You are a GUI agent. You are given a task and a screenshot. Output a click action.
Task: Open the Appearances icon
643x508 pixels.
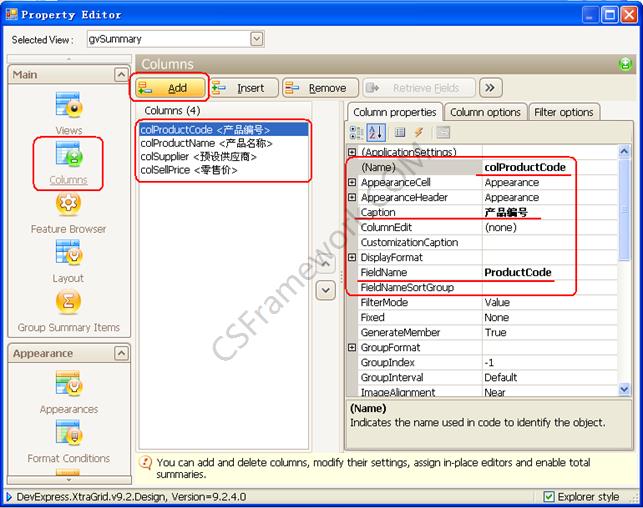pos(68,385)
